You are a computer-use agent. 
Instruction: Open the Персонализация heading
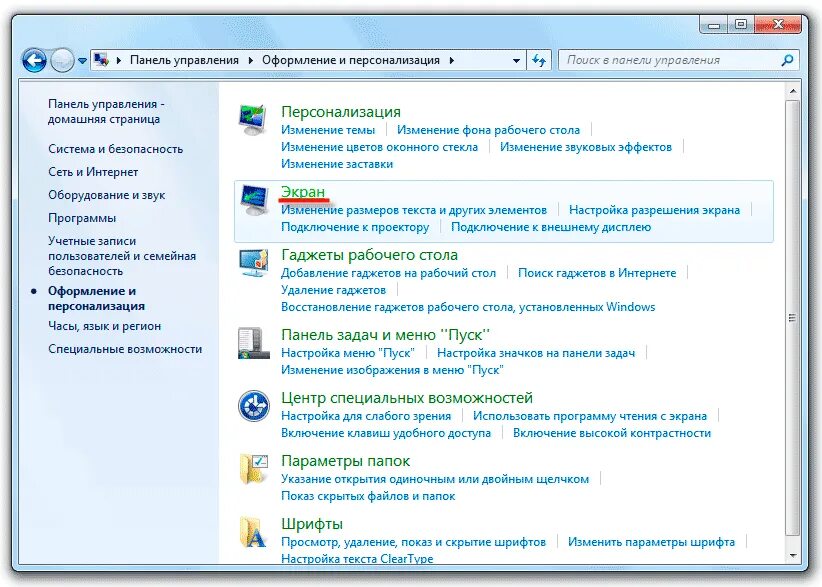(x=341, y=112)
